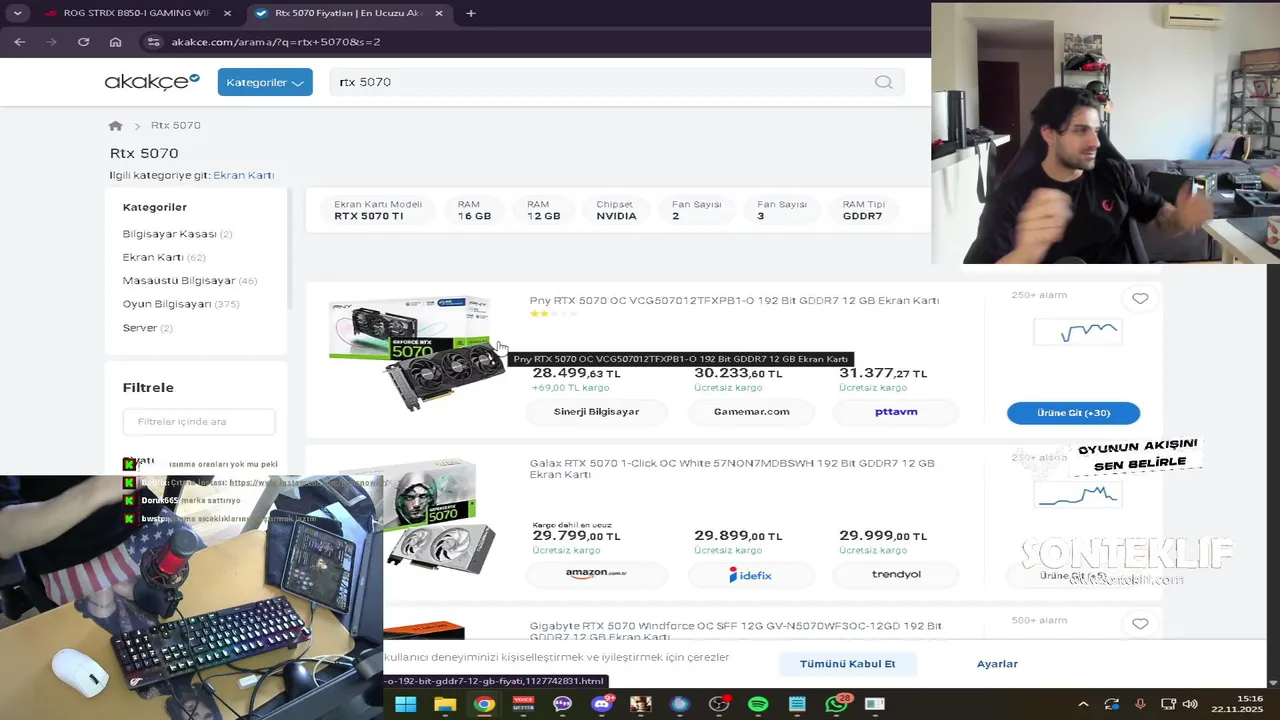Open the Kategoriler dropdown
This screenshot has height=720, width=1280.
point(265,82)
